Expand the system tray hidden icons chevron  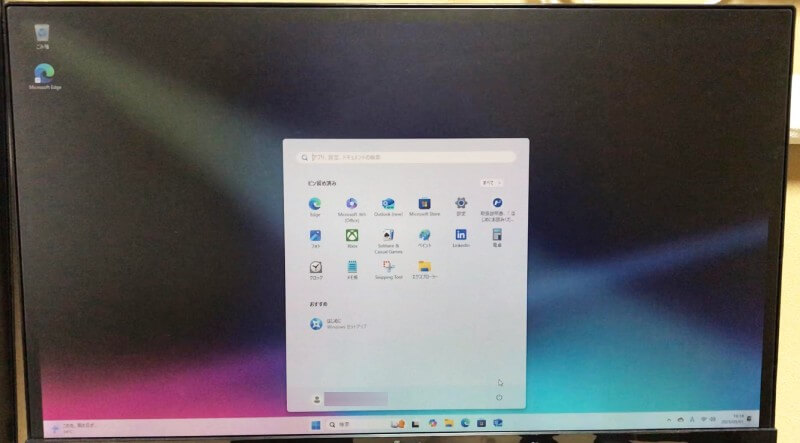(669, 420)
